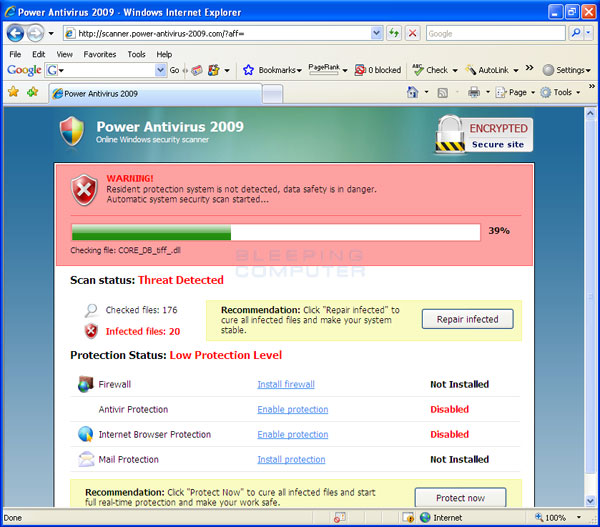Open the Favorites menu
Image resolution: width=600 pixels, height=527 pixels.
pyautogui.click(x=99, y=54)
